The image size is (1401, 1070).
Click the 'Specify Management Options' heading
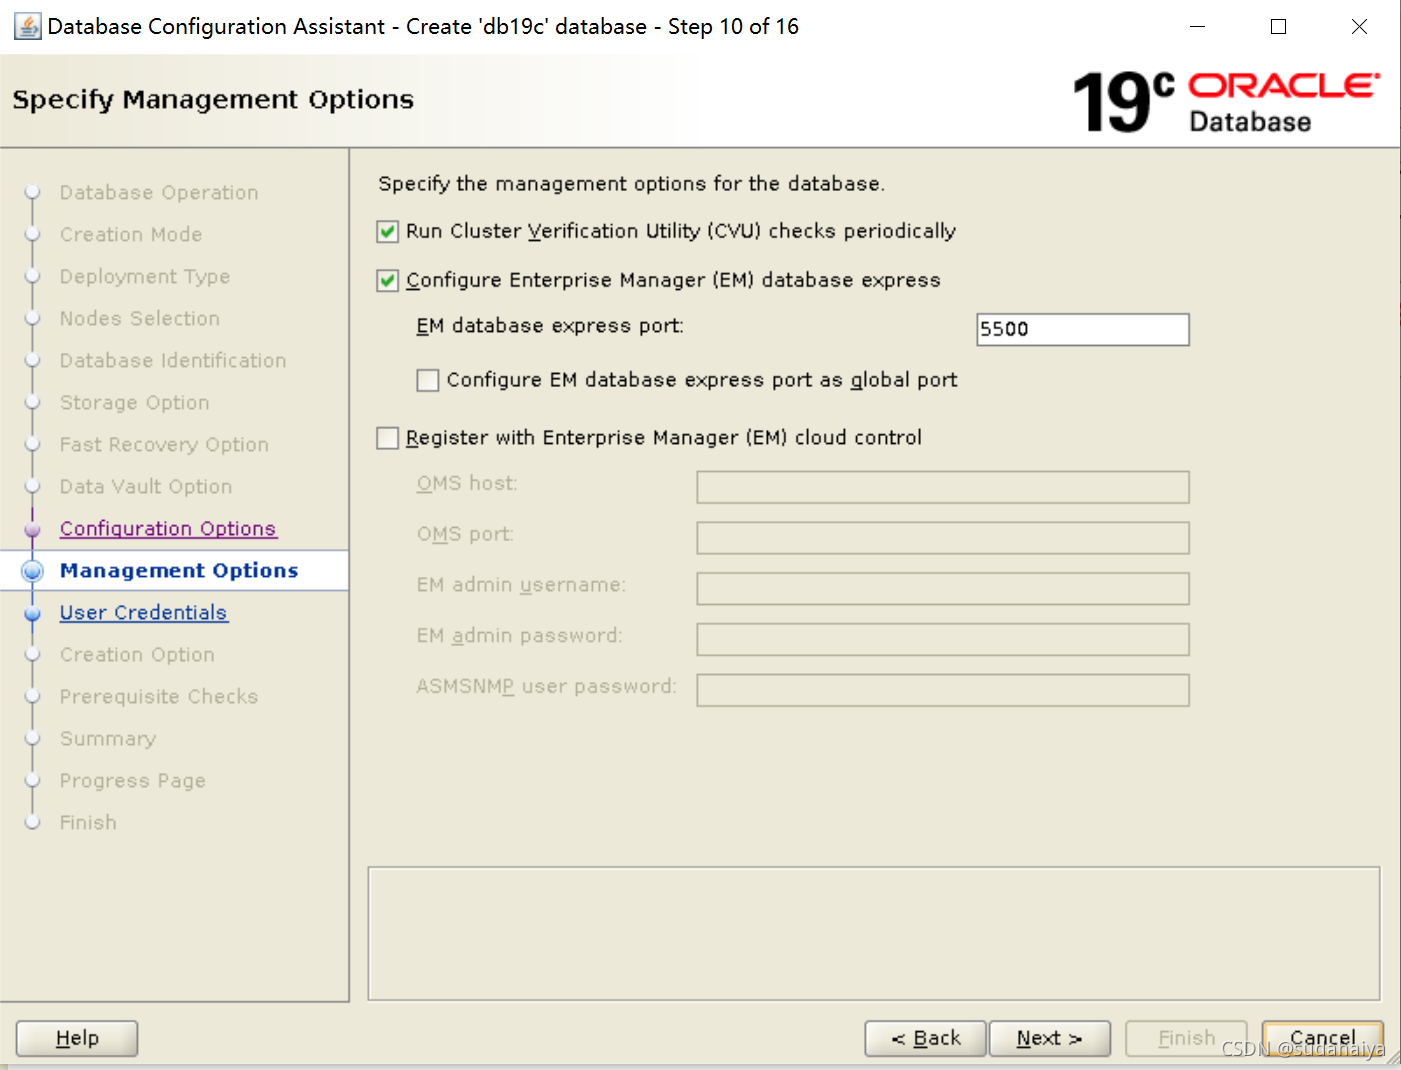pos(213,100)
